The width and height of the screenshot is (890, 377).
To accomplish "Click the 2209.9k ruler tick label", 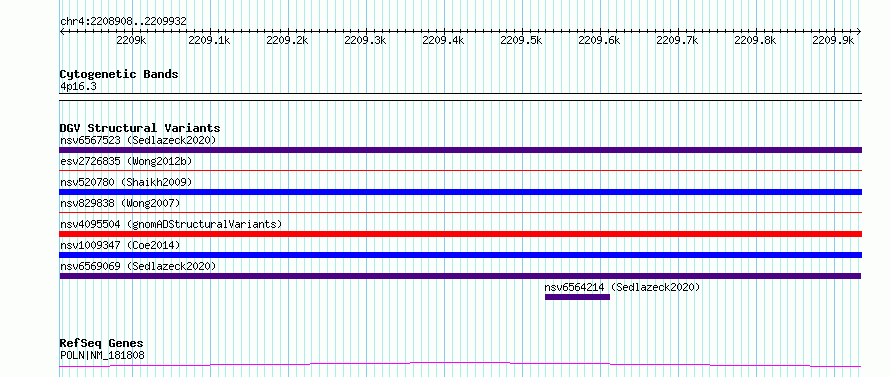I will (x=833, y=40).
